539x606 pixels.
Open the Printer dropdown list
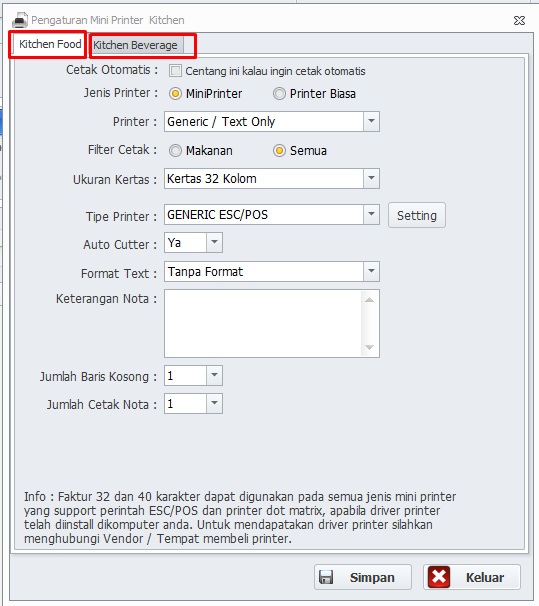pyautogui.click(x=371, y=121)
